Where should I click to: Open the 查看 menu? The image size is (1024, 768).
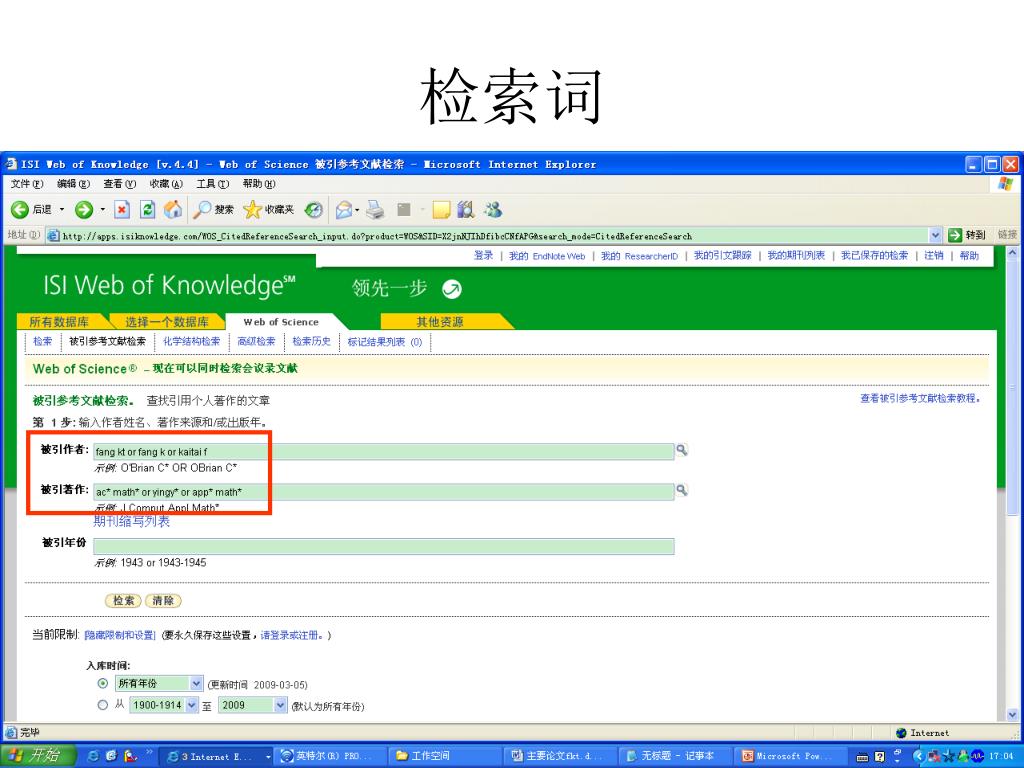click(x=120, y=184)
